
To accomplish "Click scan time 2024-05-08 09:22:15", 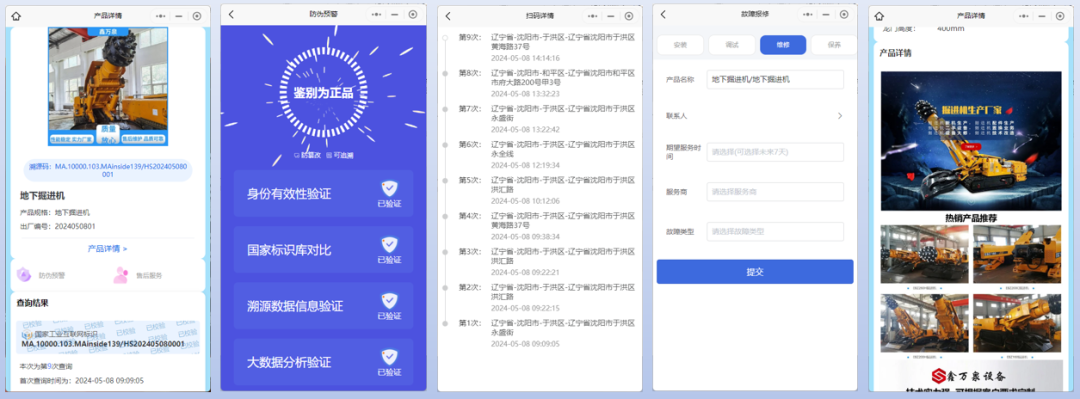I will pyautogui.click(x=525, y=308).
